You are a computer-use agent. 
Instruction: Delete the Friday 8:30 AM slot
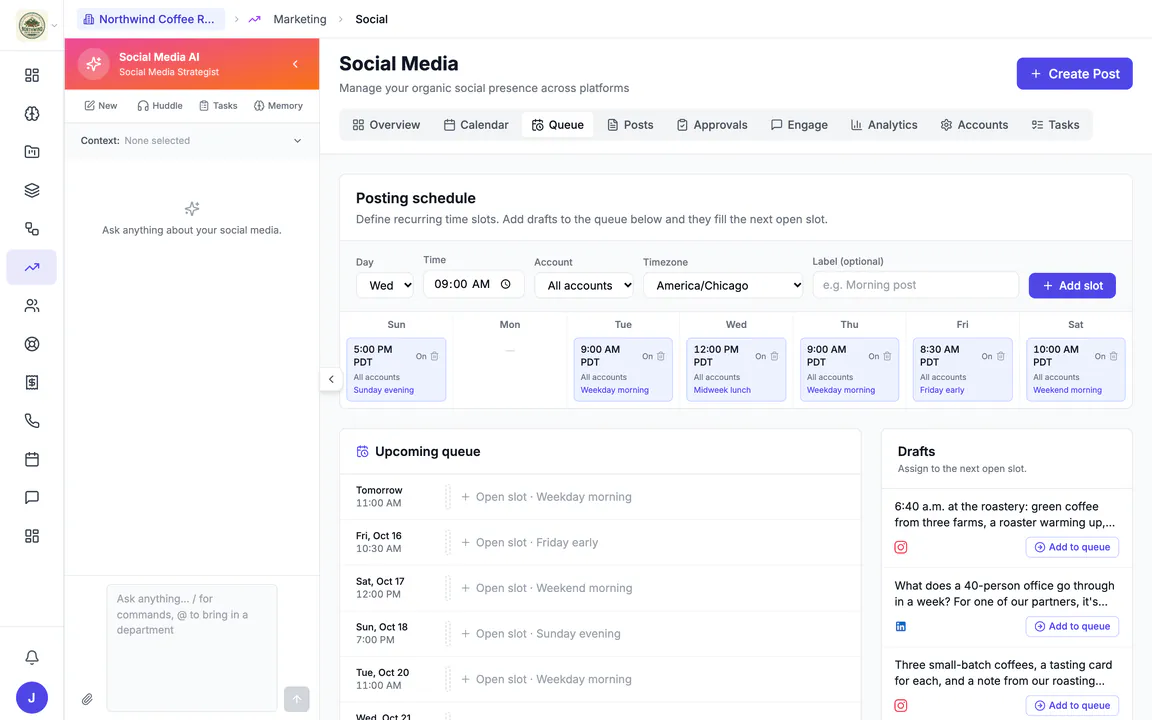click(x=1000, y=356)
